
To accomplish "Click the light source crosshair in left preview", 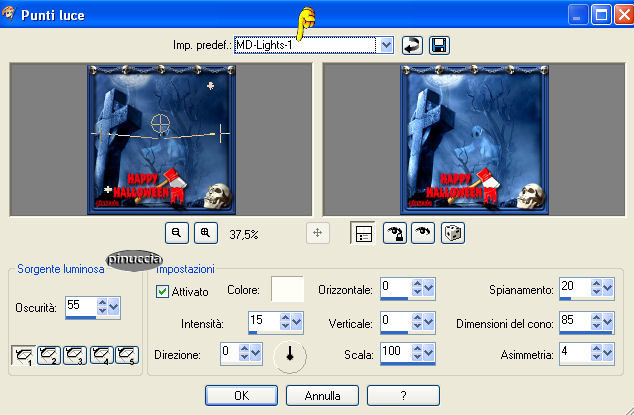I will (161, 124).
